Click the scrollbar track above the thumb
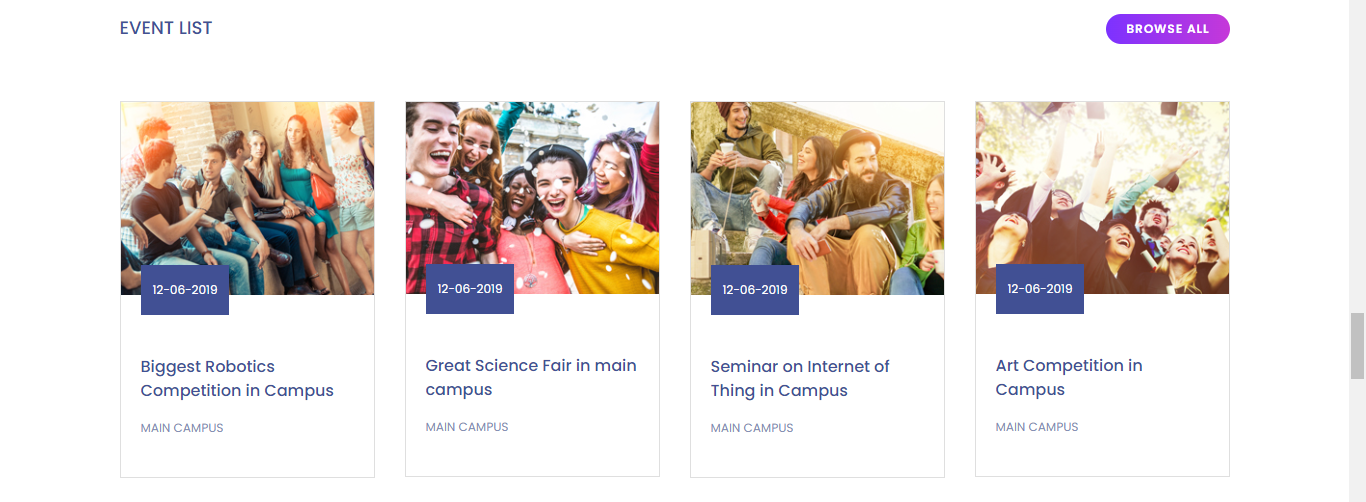 (1357, 150)
